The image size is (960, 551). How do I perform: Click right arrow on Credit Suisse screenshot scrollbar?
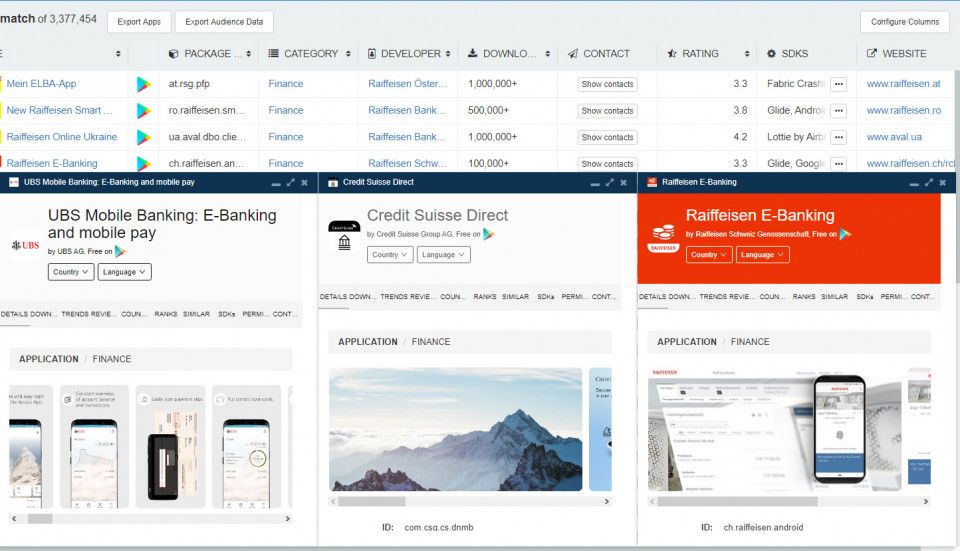[x=607, y=501]
